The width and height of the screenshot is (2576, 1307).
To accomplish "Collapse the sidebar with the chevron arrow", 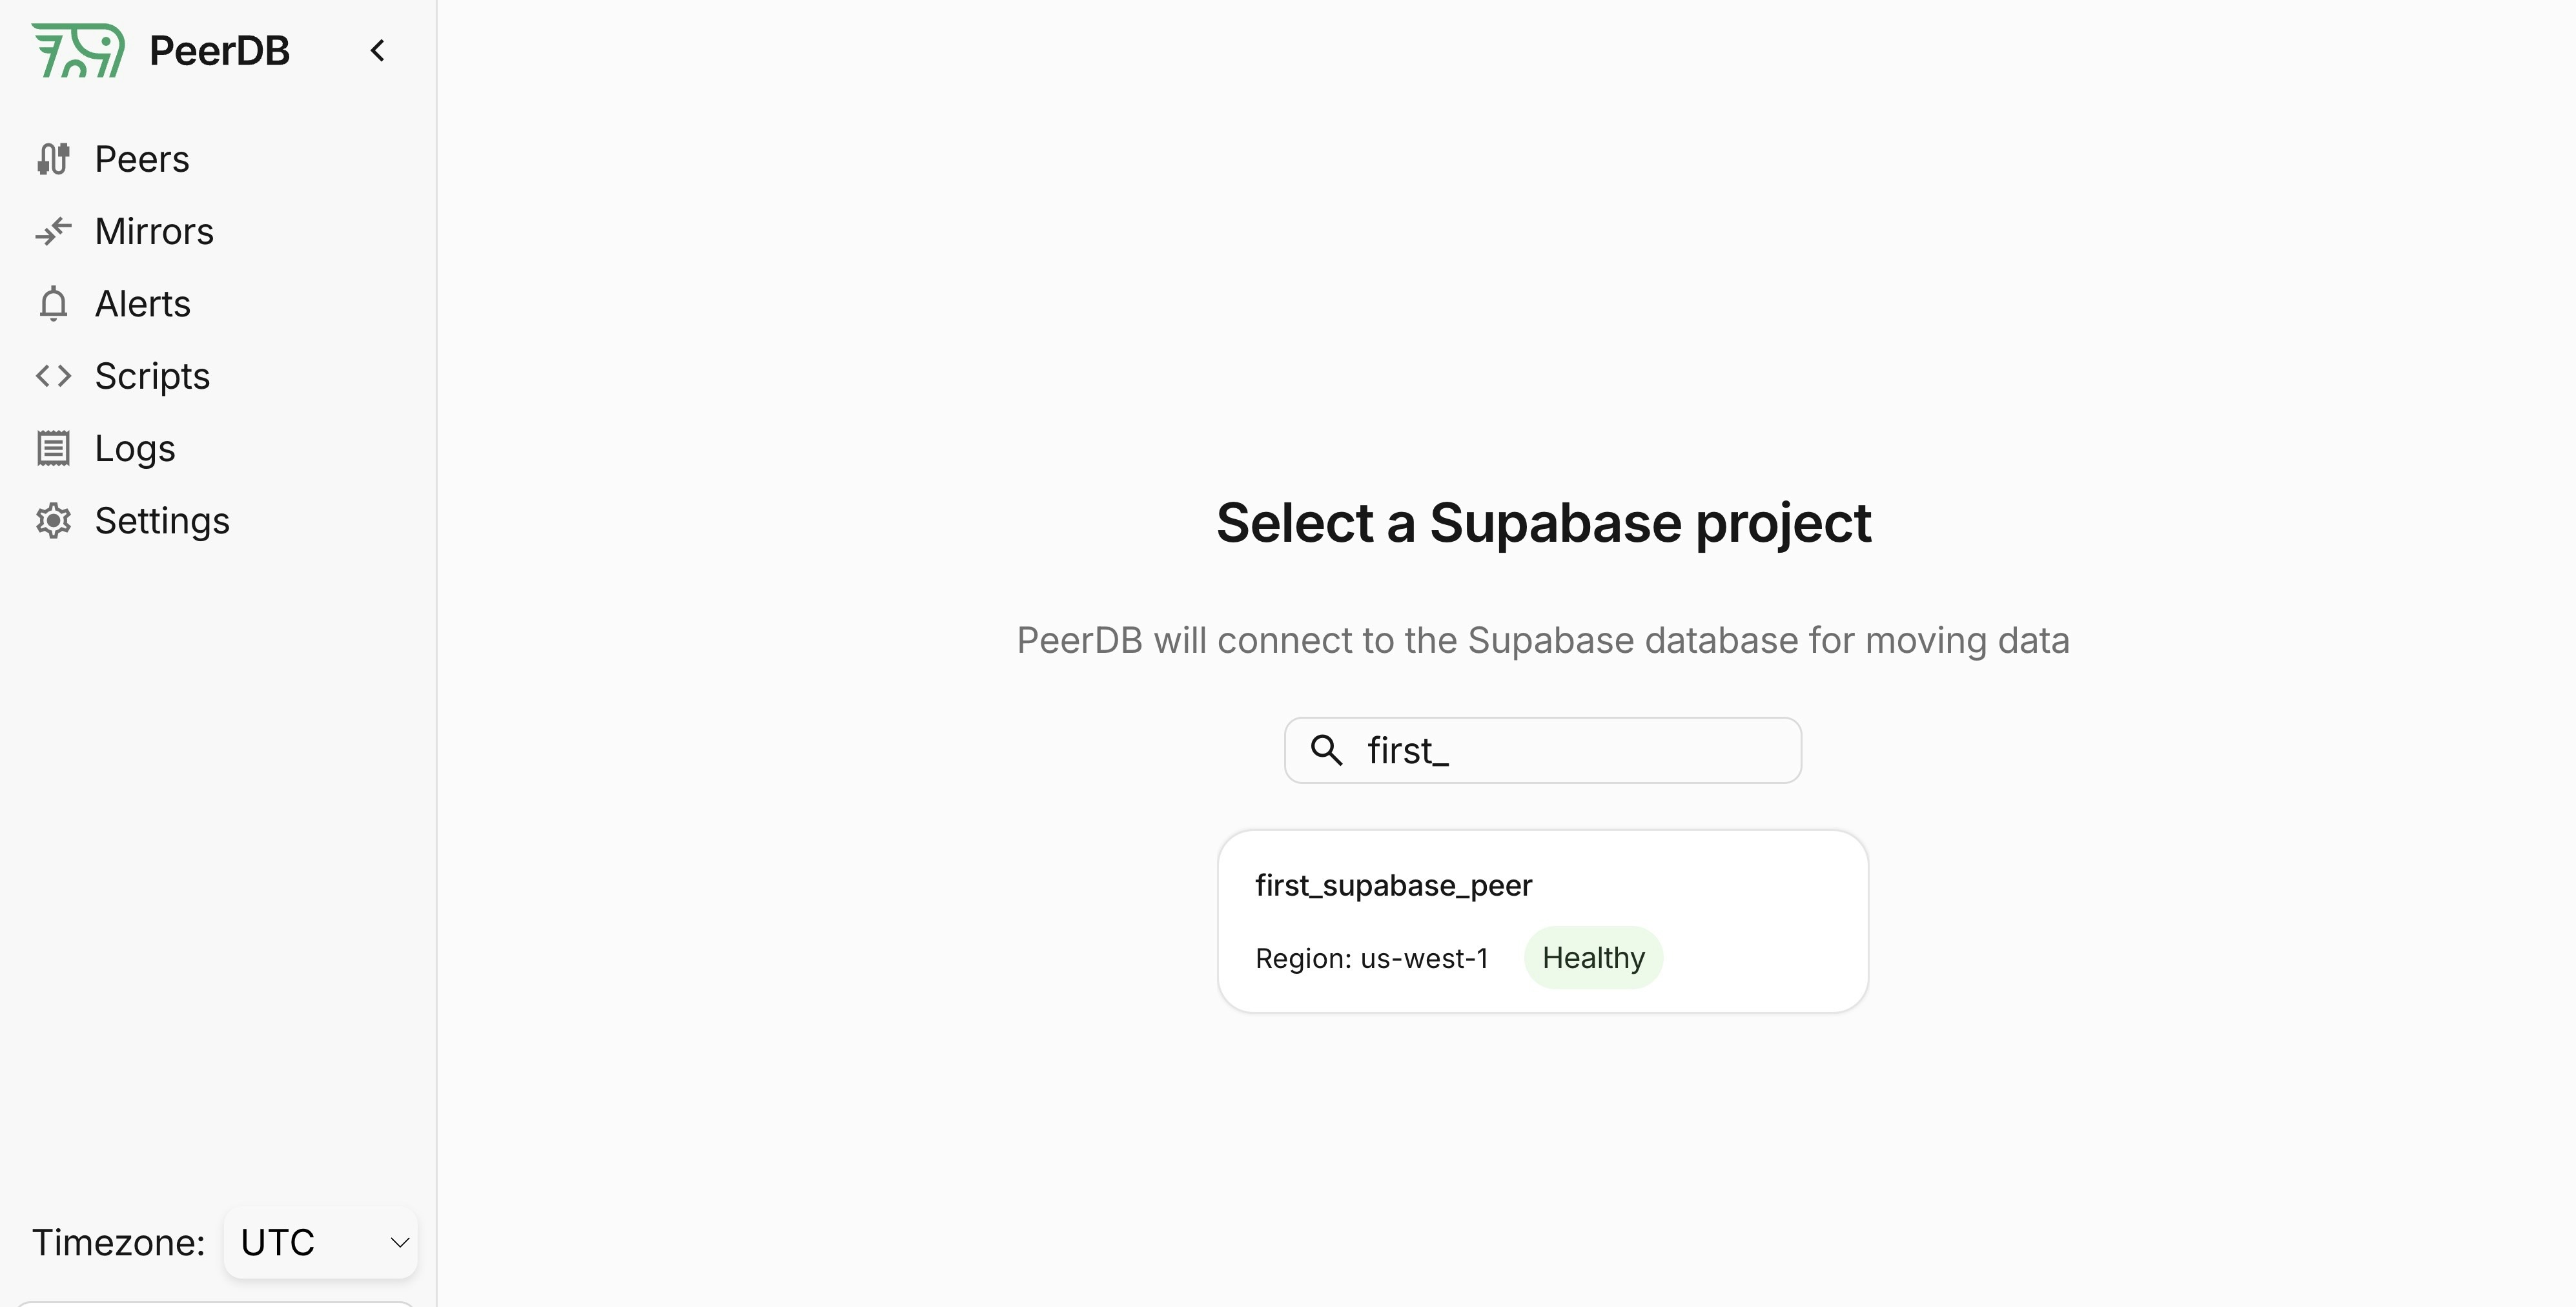I will point(377,51).
